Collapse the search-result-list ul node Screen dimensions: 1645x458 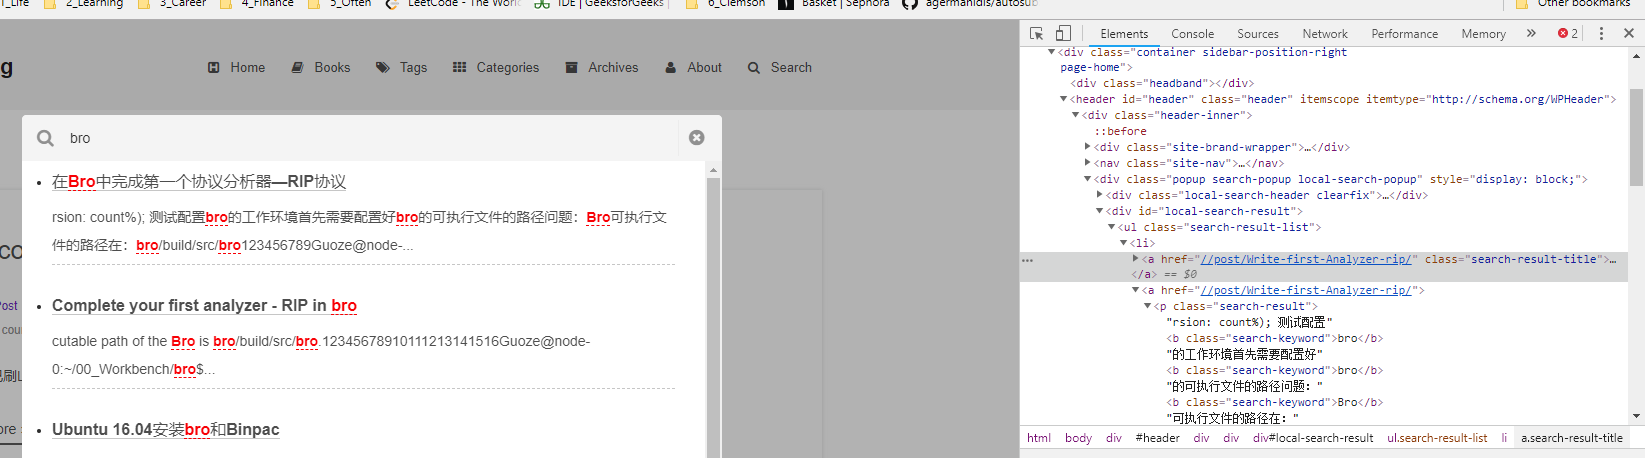[1111, 227]
